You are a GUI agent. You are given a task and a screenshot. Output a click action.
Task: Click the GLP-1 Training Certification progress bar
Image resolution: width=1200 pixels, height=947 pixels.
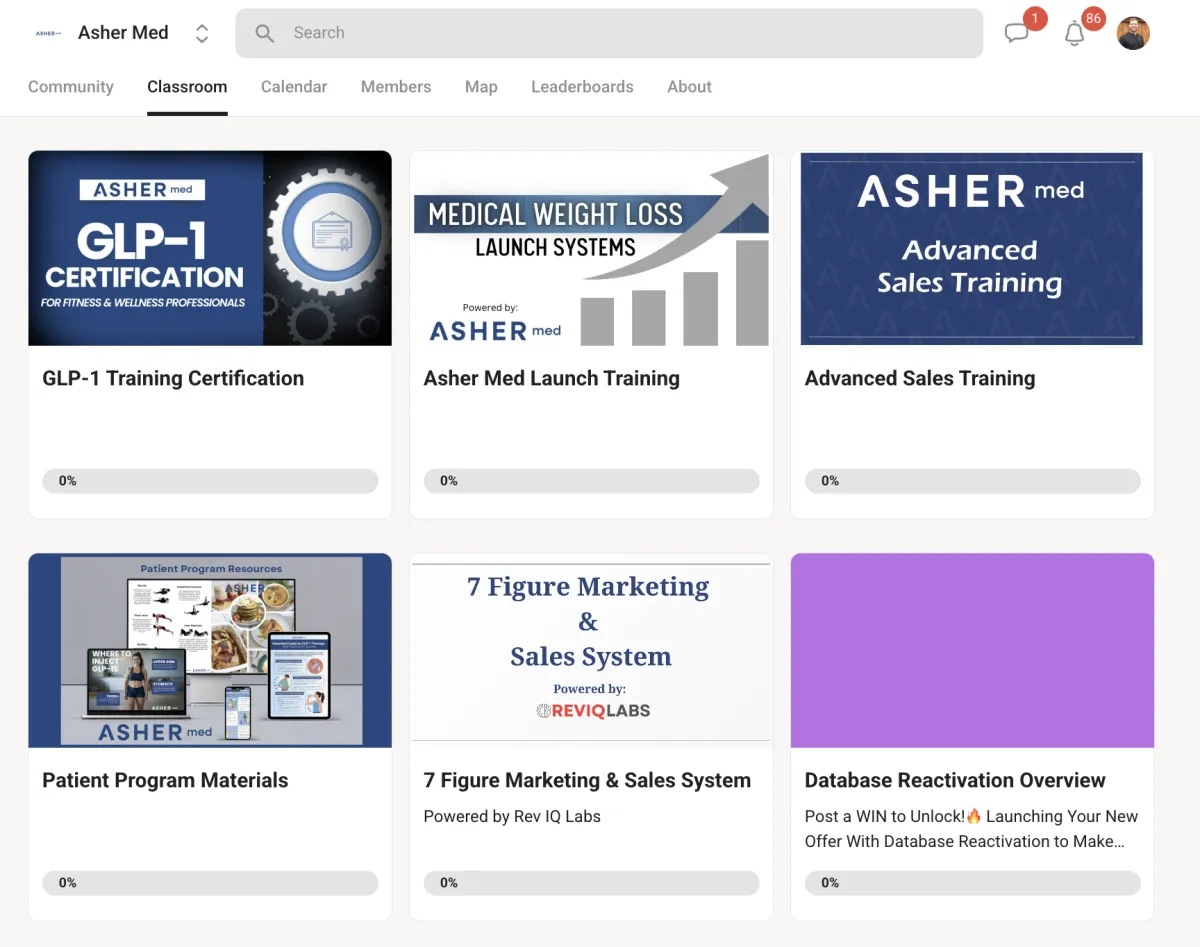(x=210, y=481)
